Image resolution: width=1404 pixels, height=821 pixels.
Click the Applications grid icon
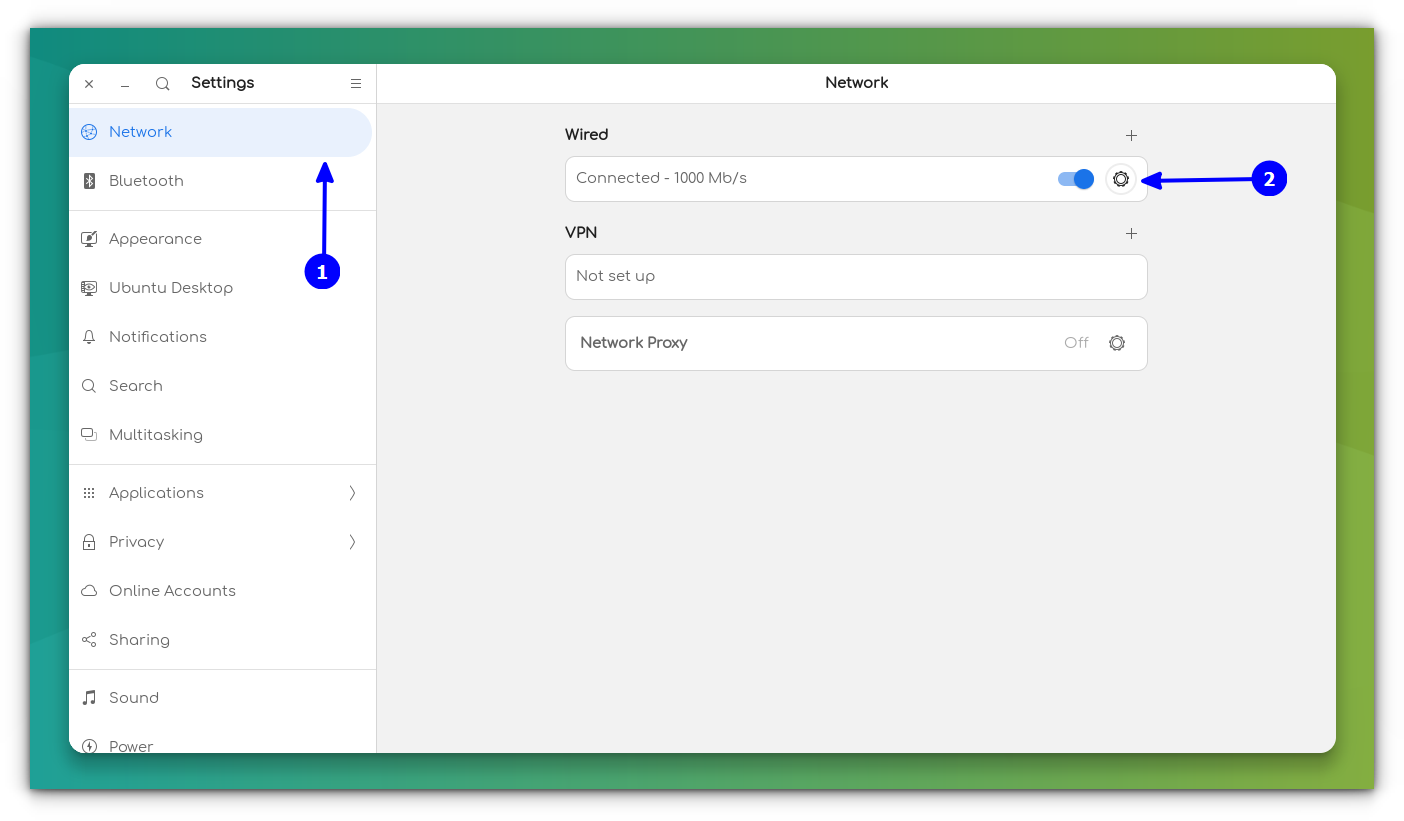89,493
